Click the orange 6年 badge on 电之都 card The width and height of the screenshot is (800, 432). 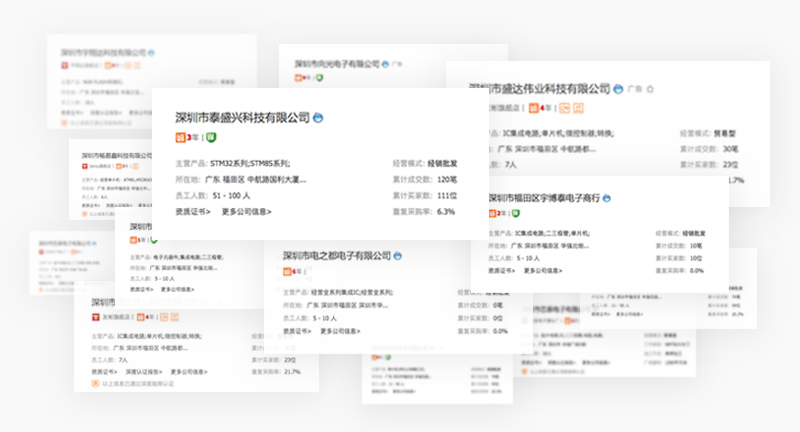292,271
